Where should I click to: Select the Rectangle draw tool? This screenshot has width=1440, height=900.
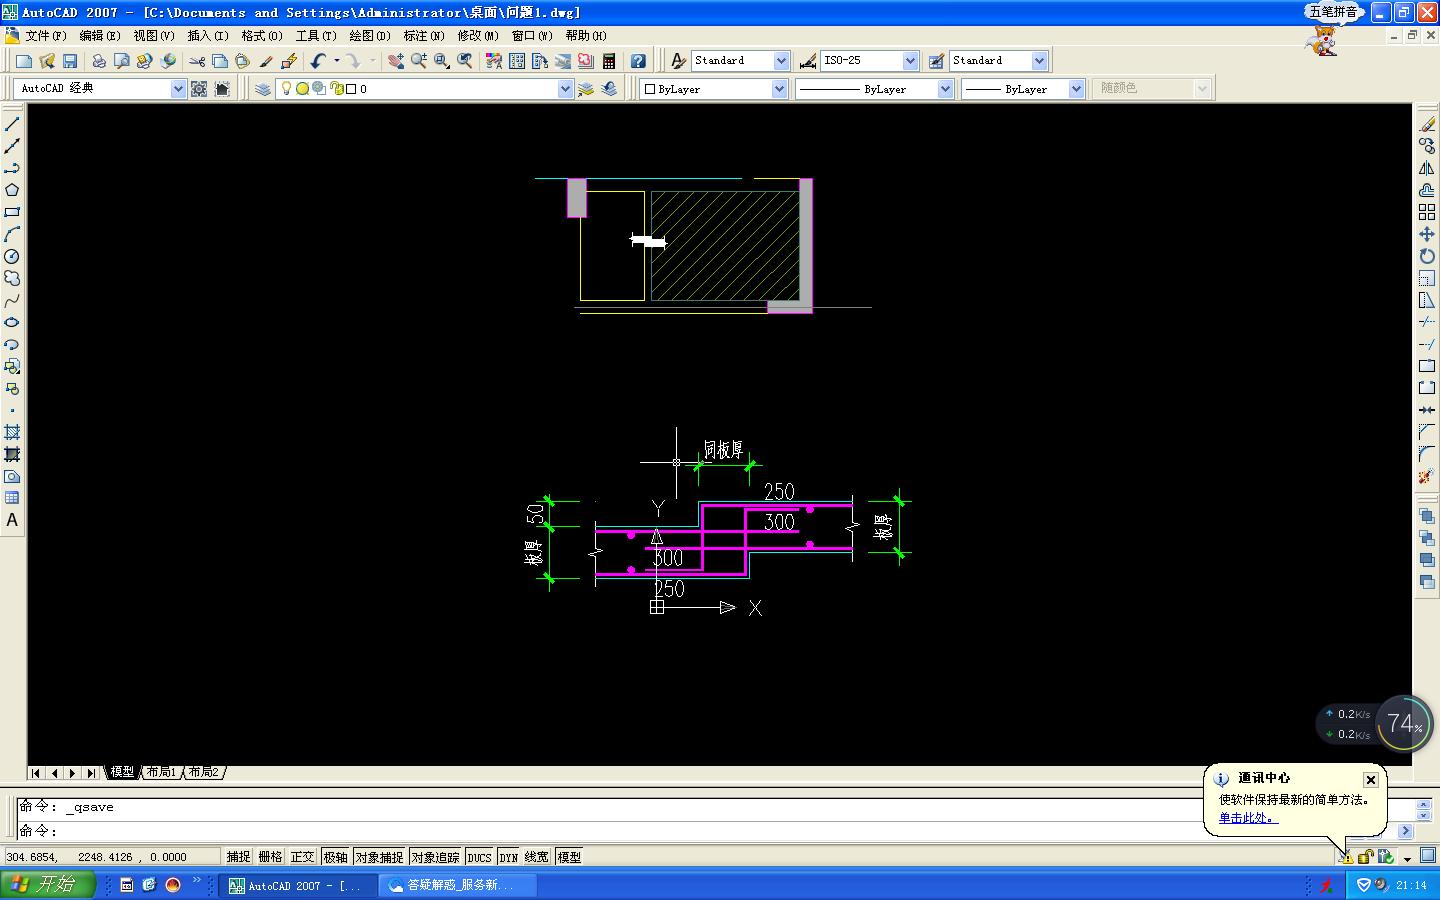tap(12, 212)
